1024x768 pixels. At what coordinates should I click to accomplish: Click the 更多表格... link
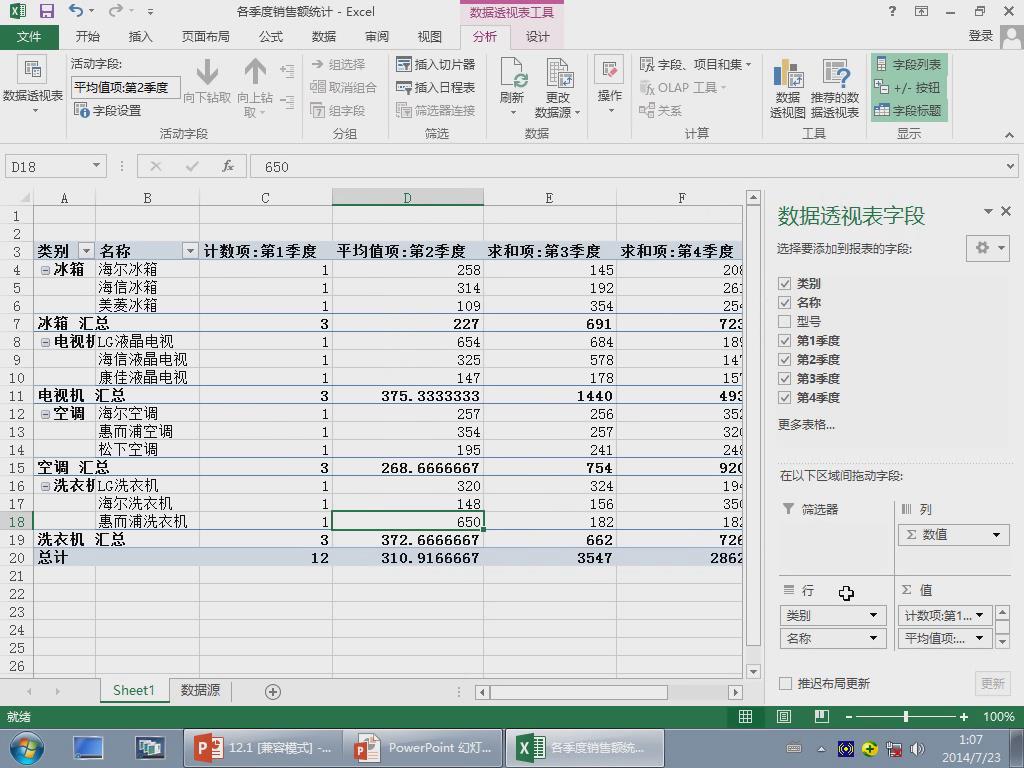click(x=806, y=424)
